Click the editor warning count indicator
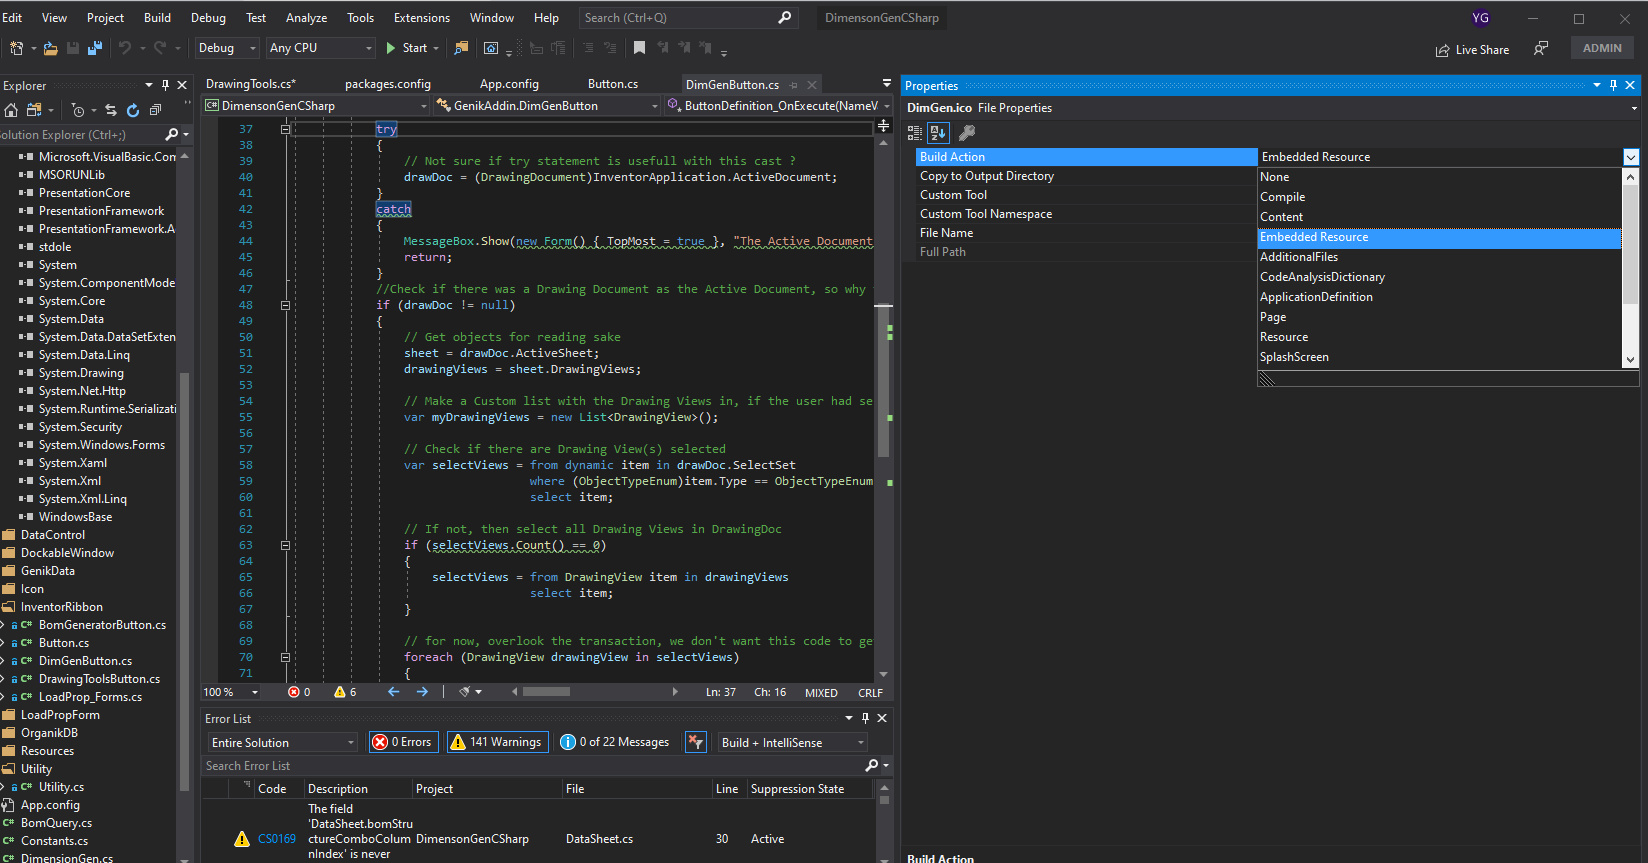Image resolution: width=1648 pixels, height=863 pixels. click(345, 692)
